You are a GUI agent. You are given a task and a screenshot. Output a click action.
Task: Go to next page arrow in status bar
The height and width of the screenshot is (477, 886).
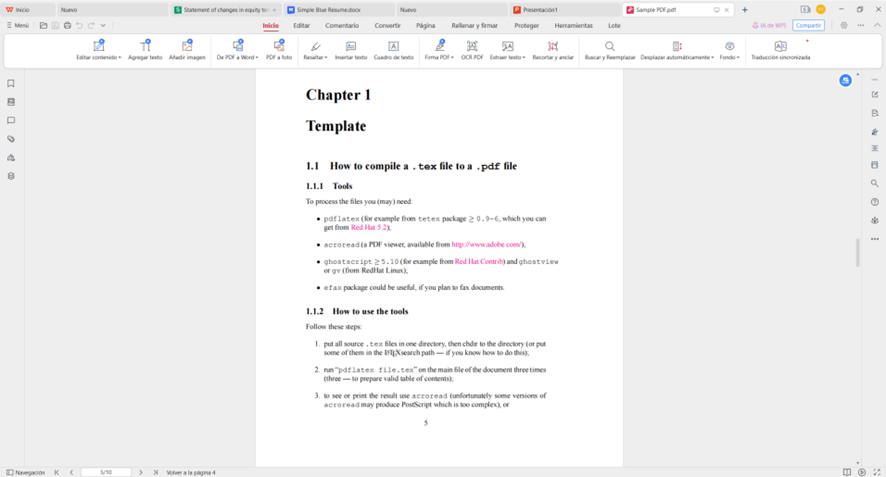coord(141,472)
